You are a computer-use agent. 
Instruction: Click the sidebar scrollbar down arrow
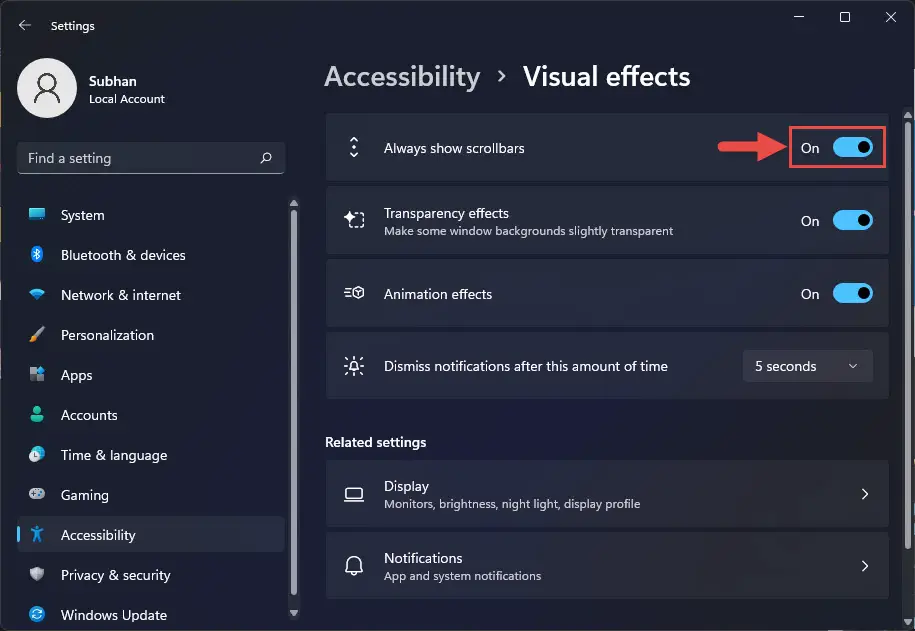point(294,613)
